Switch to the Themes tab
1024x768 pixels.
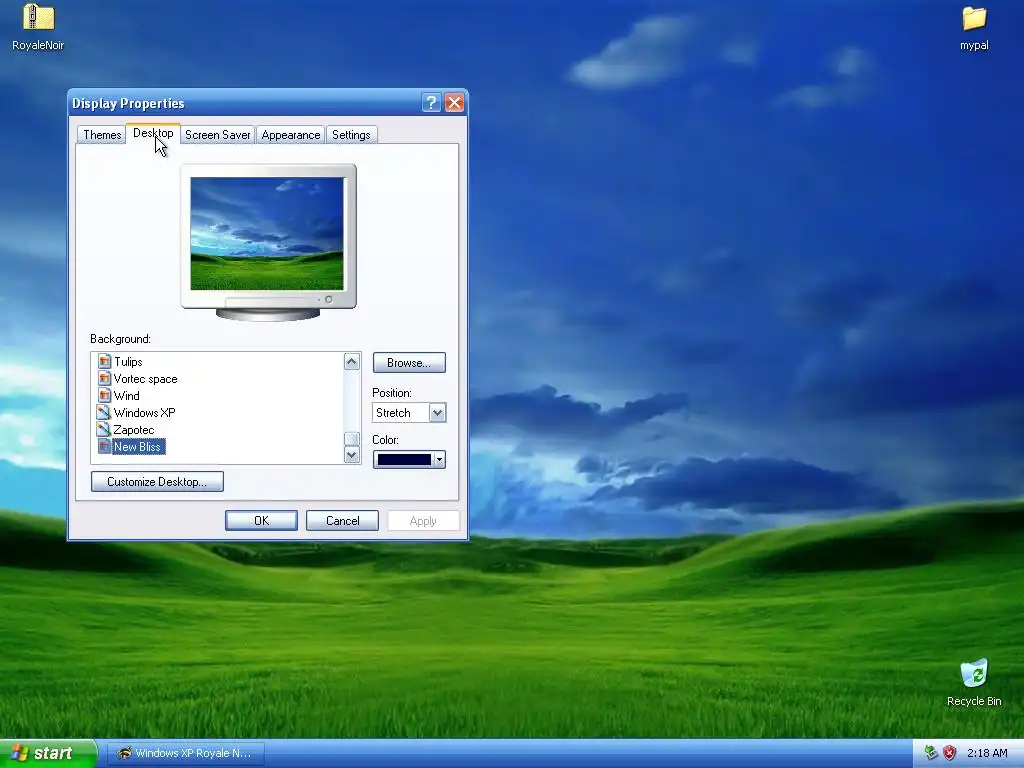102,135
